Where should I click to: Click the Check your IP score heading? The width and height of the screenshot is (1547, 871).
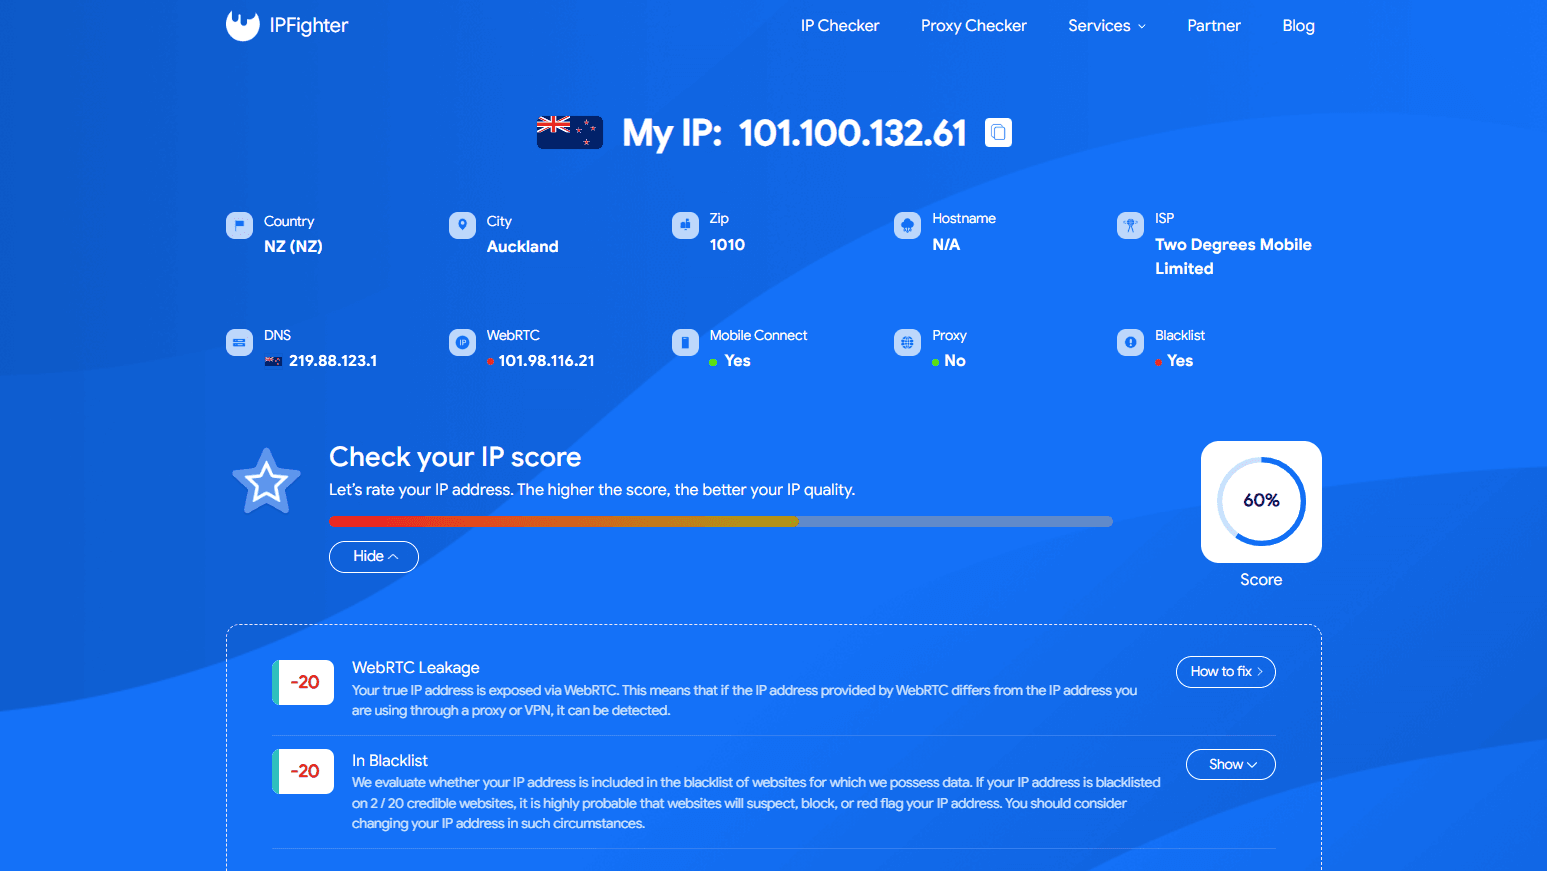[455, 457]
